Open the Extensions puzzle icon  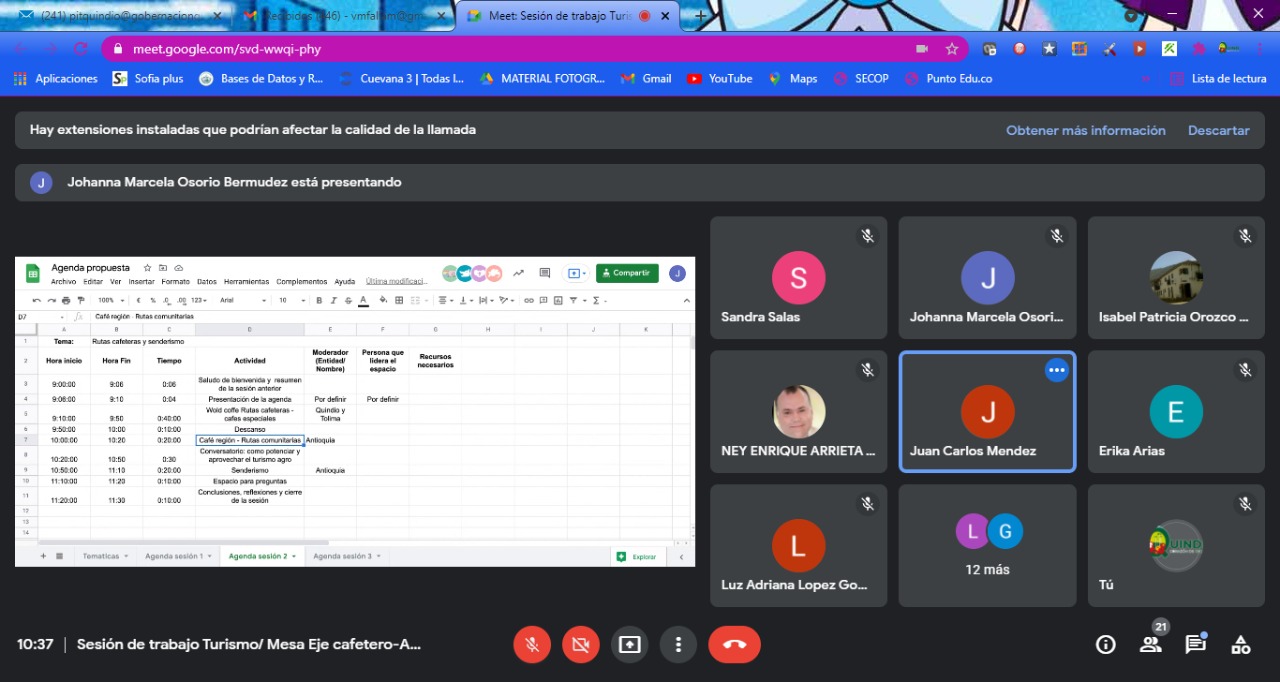point(1199,48)
